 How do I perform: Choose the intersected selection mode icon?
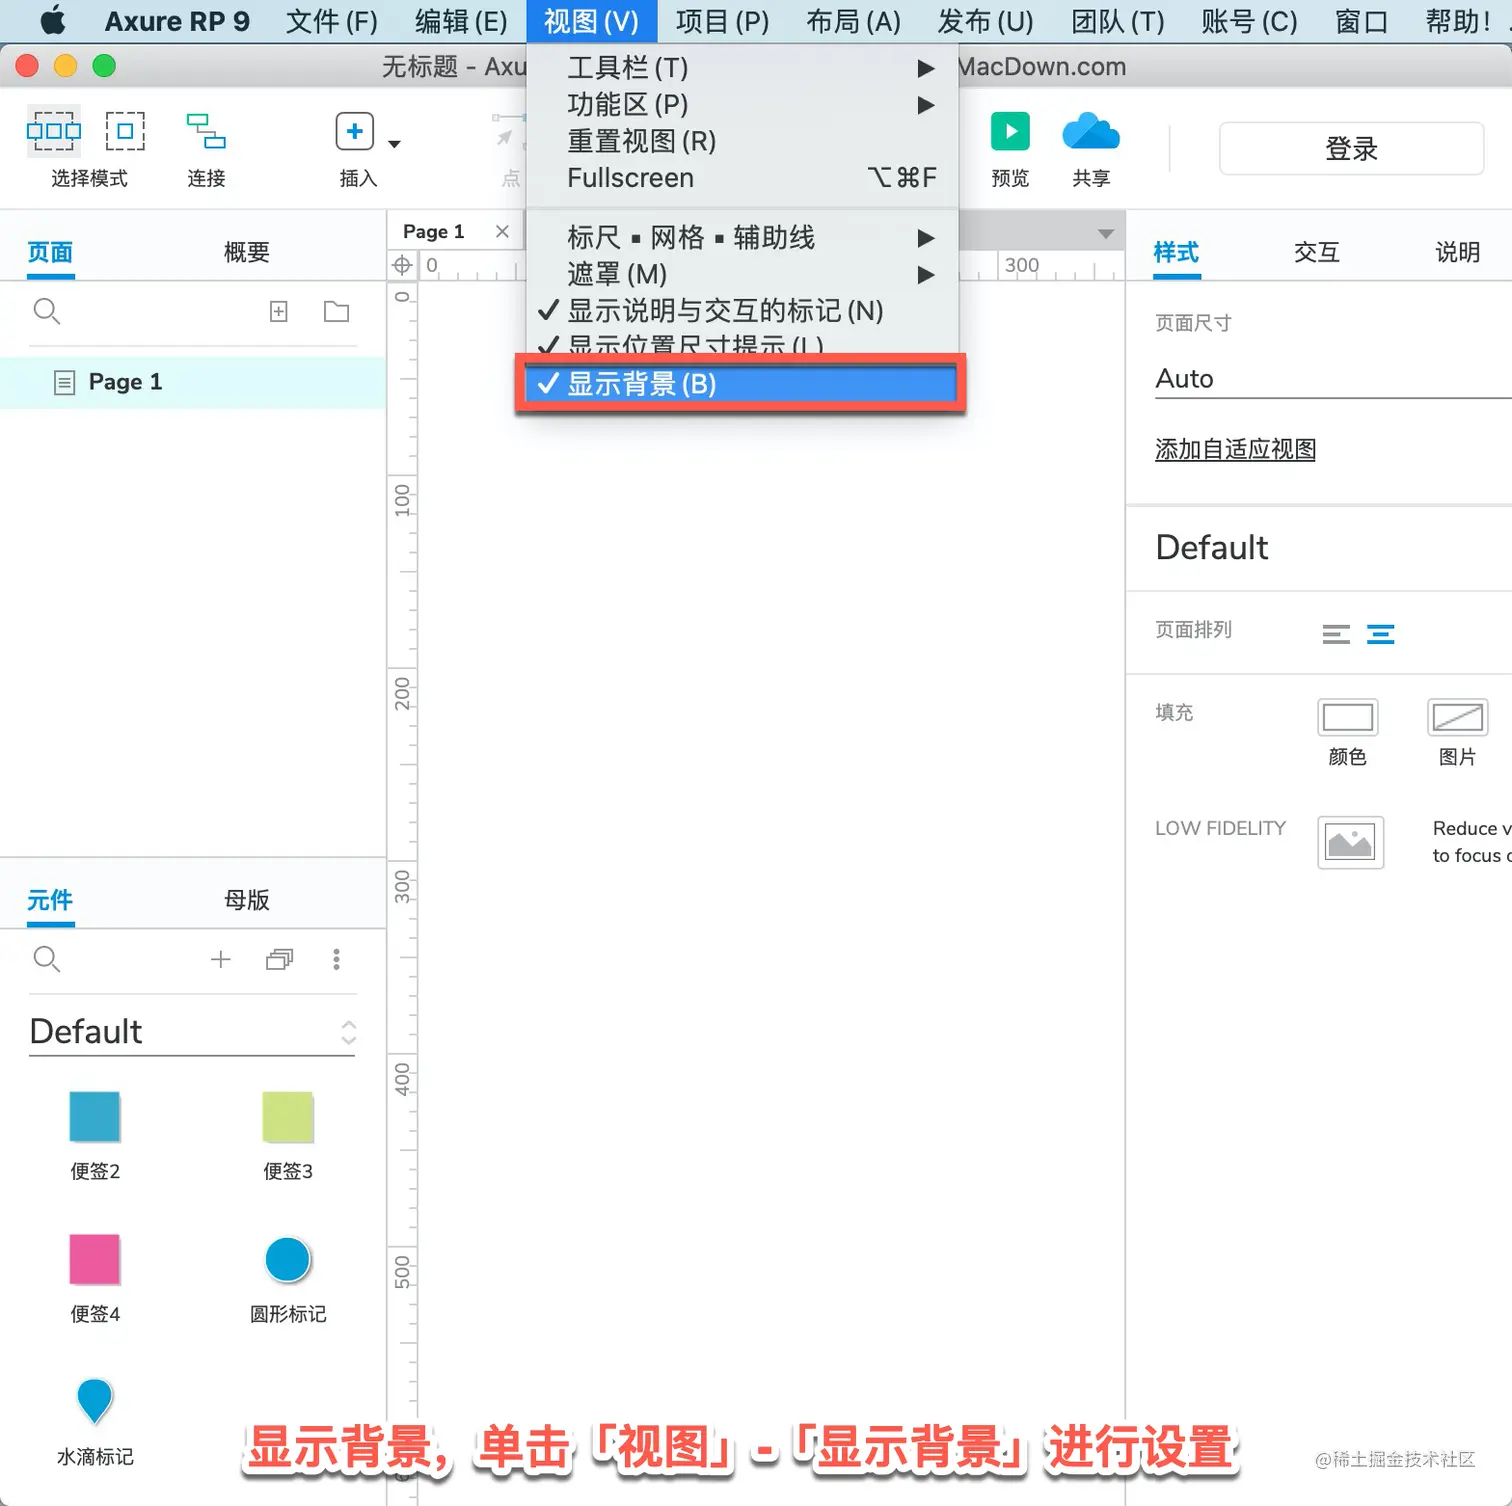point(54,131)
